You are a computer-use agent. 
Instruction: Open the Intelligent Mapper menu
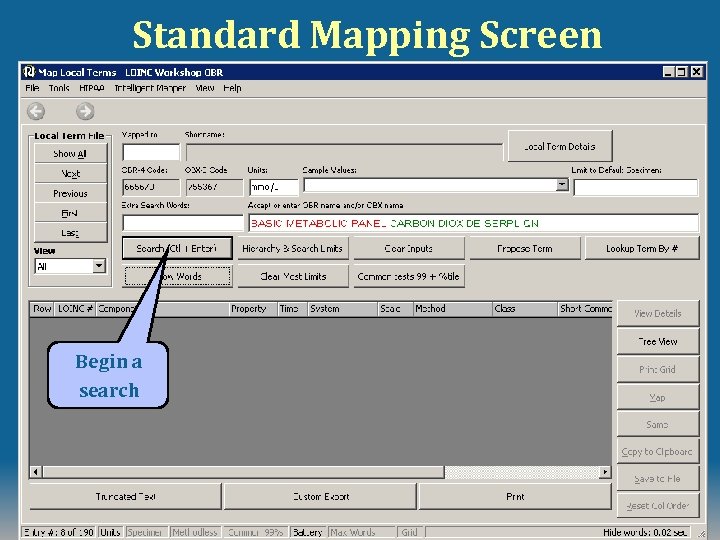coord(150,88)
